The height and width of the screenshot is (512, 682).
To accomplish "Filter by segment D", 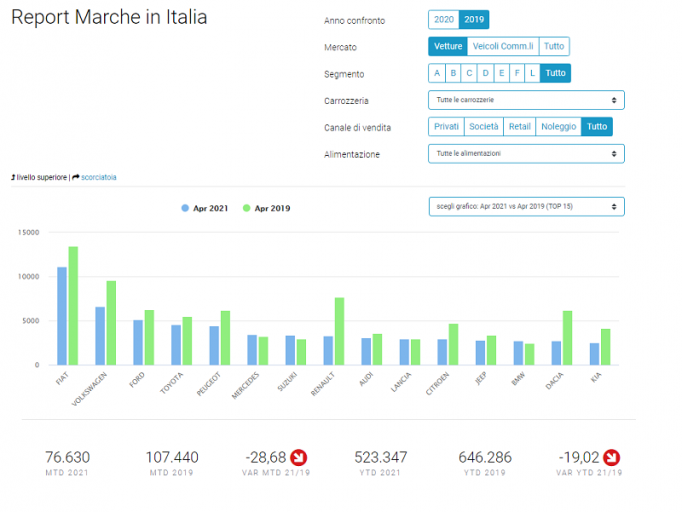I will pos(485,73).
